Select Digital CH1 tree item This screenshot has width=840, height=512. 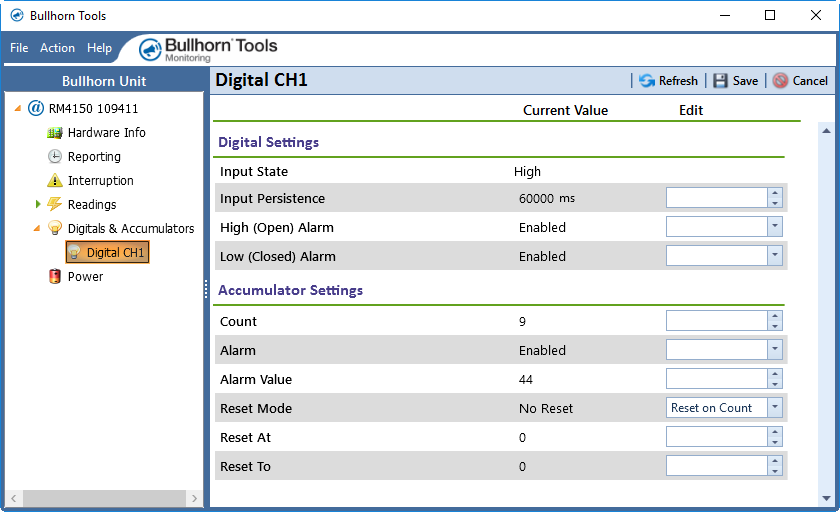tap(107, 252)
